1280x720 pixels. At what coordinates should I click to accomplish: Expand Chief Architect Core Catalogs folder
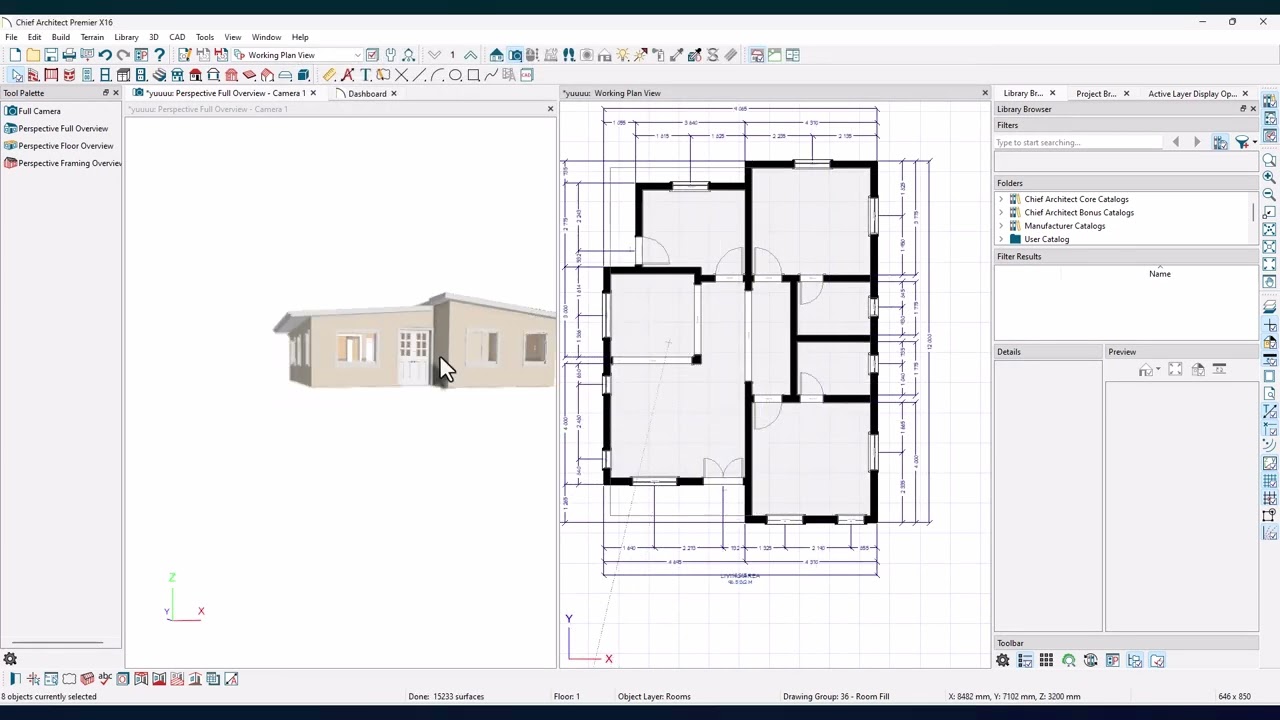[1001, 199]
